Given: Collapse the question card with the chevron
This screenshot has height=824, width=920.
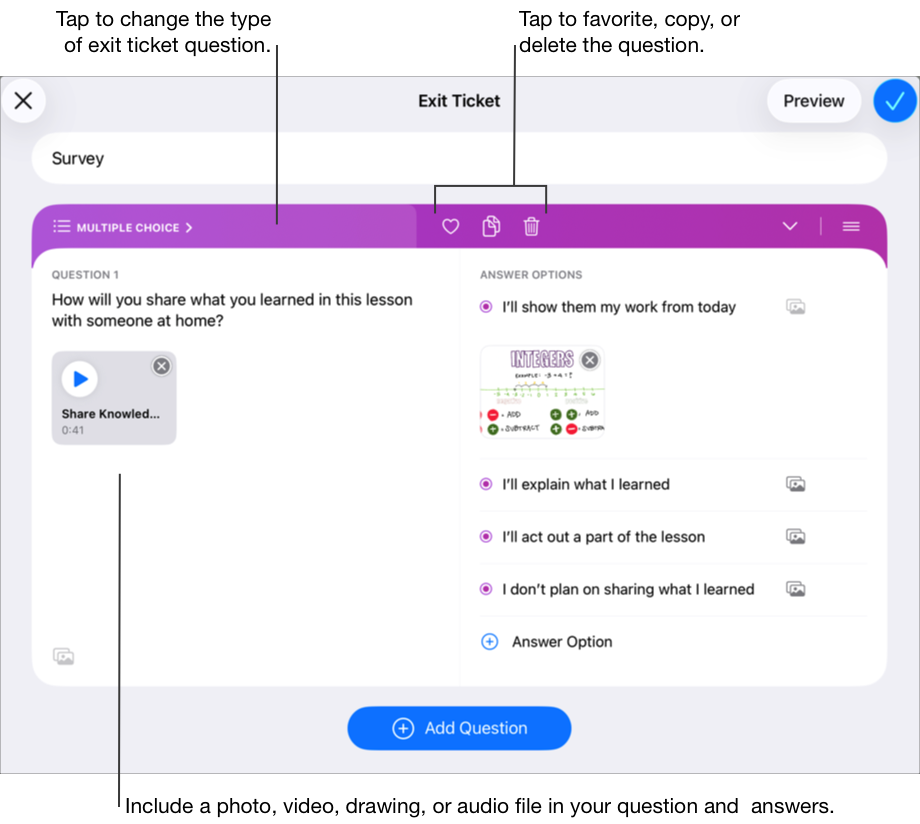Looking at the screenshot, I should [x=789, y=226].
